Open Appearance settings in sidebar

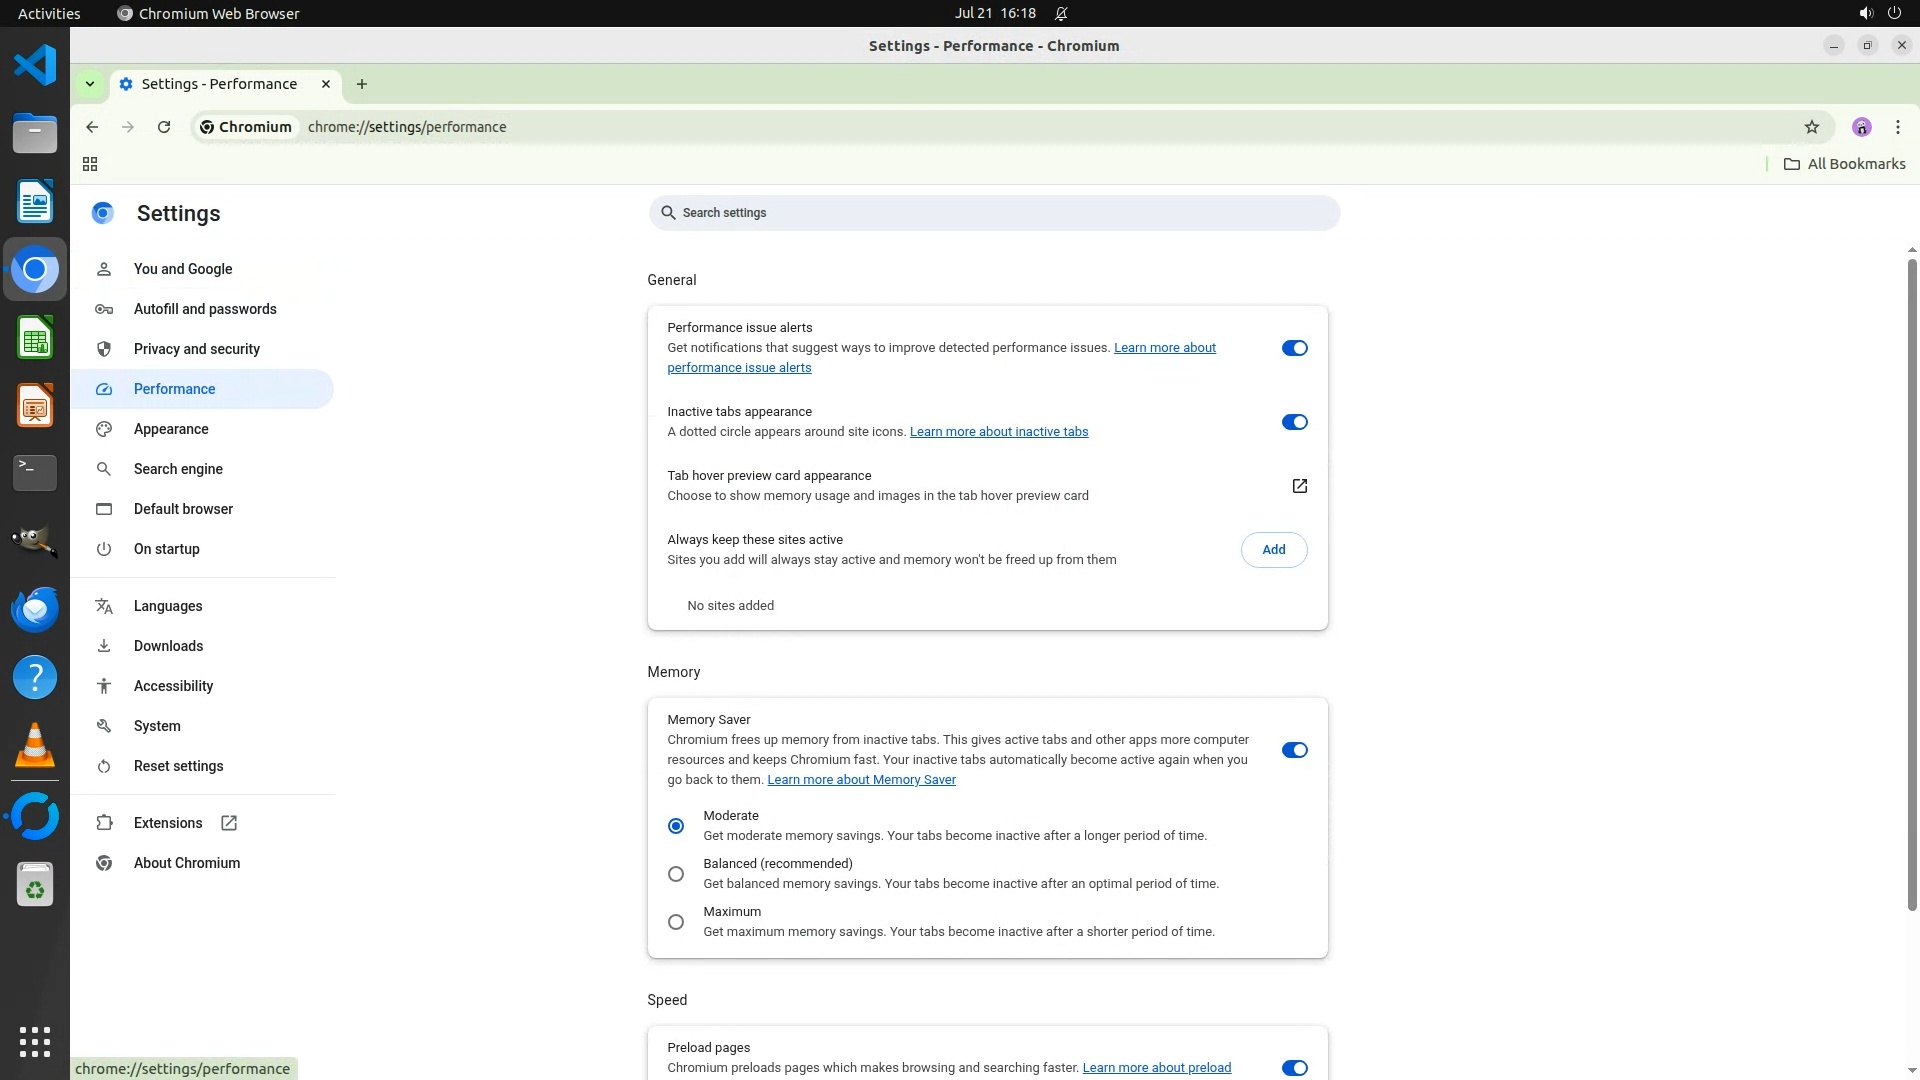tap(171, 429)
